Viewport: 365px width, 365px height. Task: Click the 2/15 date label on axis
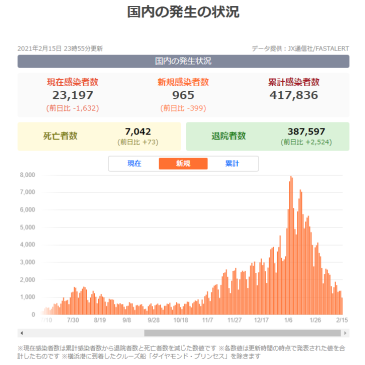click(x=342, y=320)
